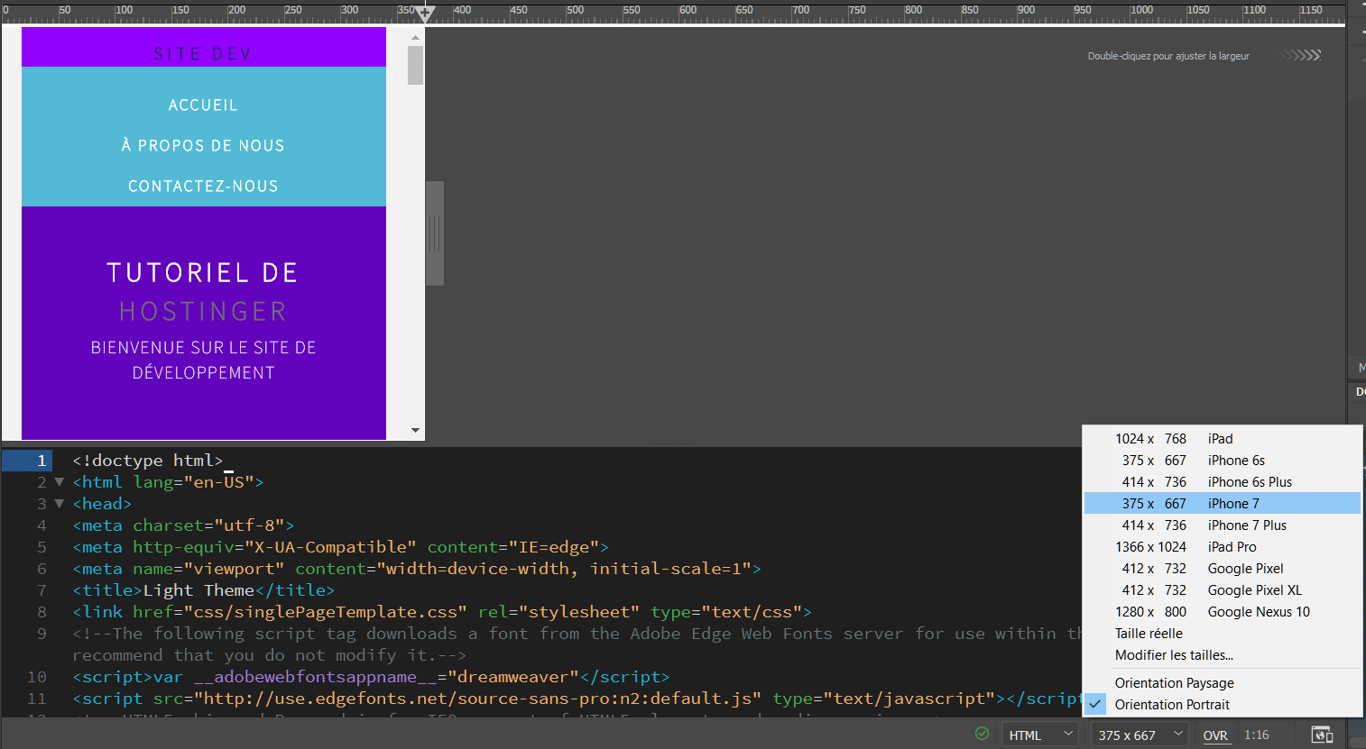Image resolution: width=1366 pixels, height=749 pixels.
Task: Choose iPhone 6s size preset
Action: (x=1222, y=461)
